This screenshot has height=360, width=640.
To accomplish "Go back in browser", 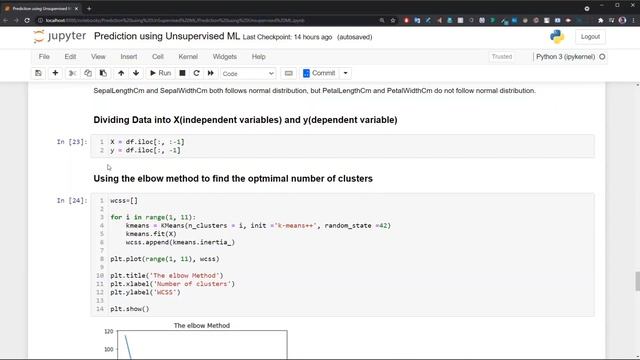I will (x=6, y=20).
